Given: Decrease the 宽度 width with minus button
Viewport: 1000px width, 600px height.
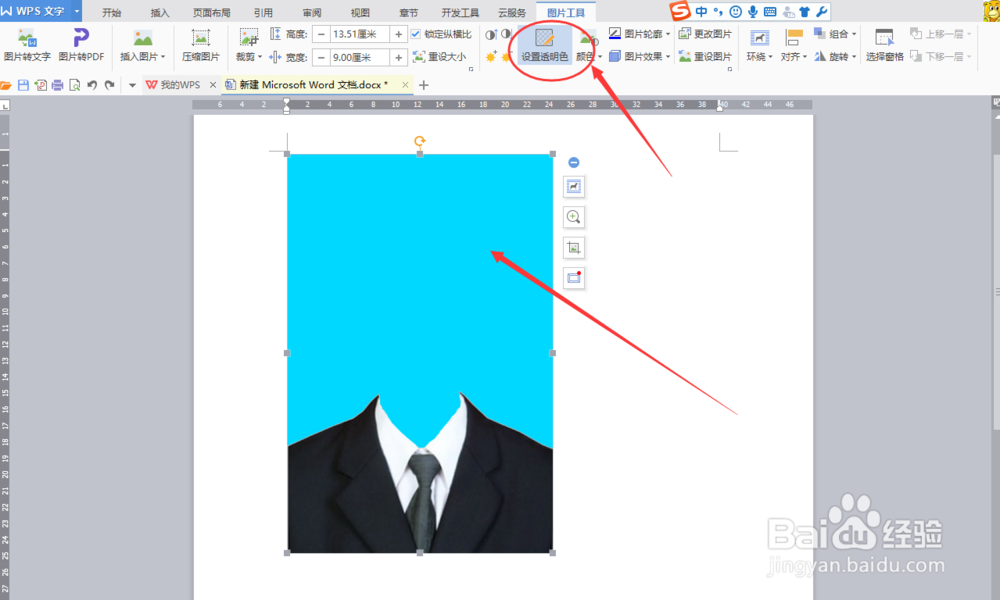Looking at the screenshot, I should click(321, 57).
